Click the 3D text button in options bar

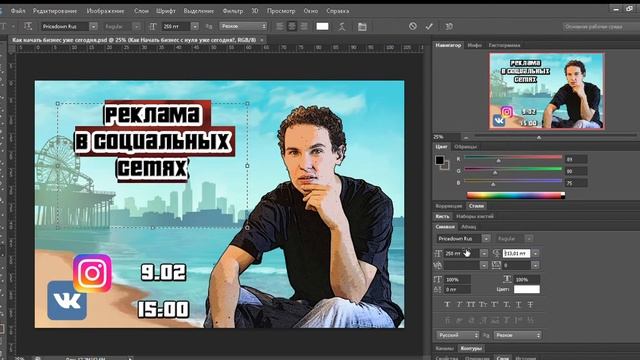(449, 26)
